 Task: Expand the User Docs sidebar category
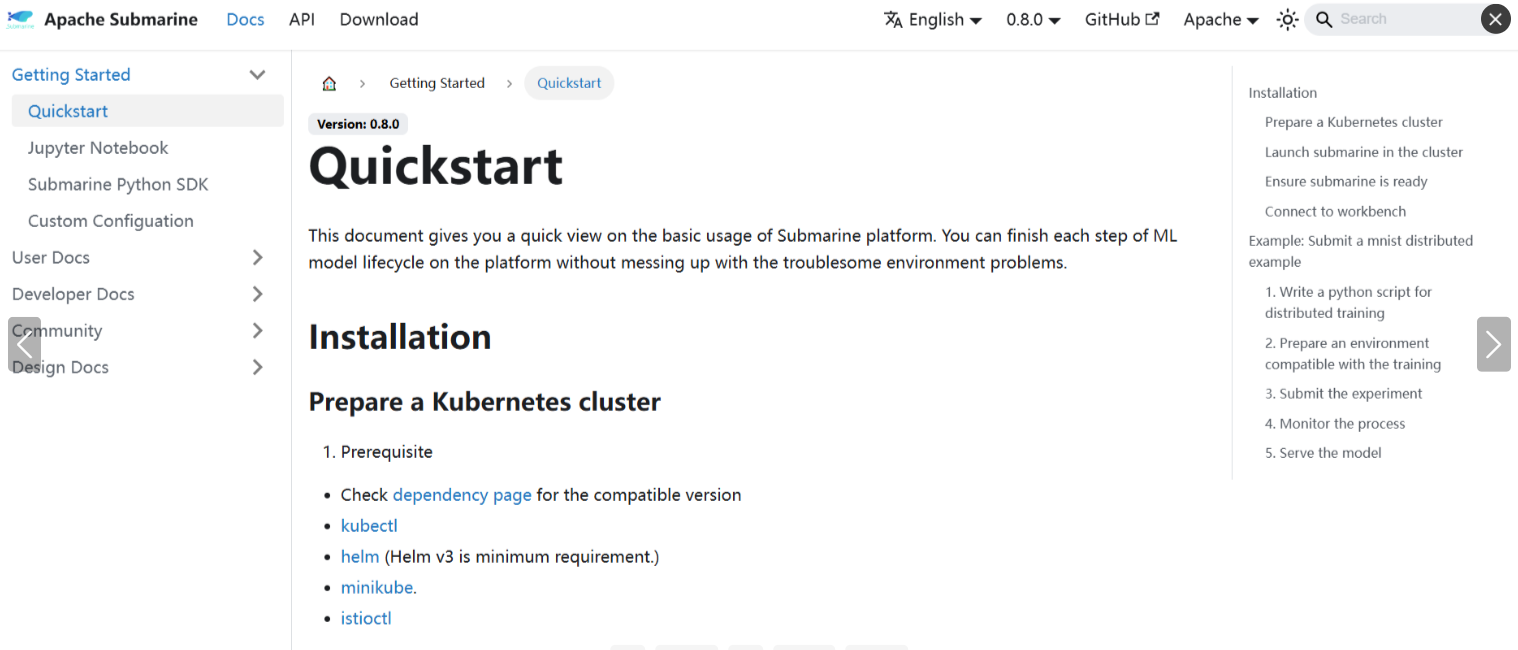257,258
